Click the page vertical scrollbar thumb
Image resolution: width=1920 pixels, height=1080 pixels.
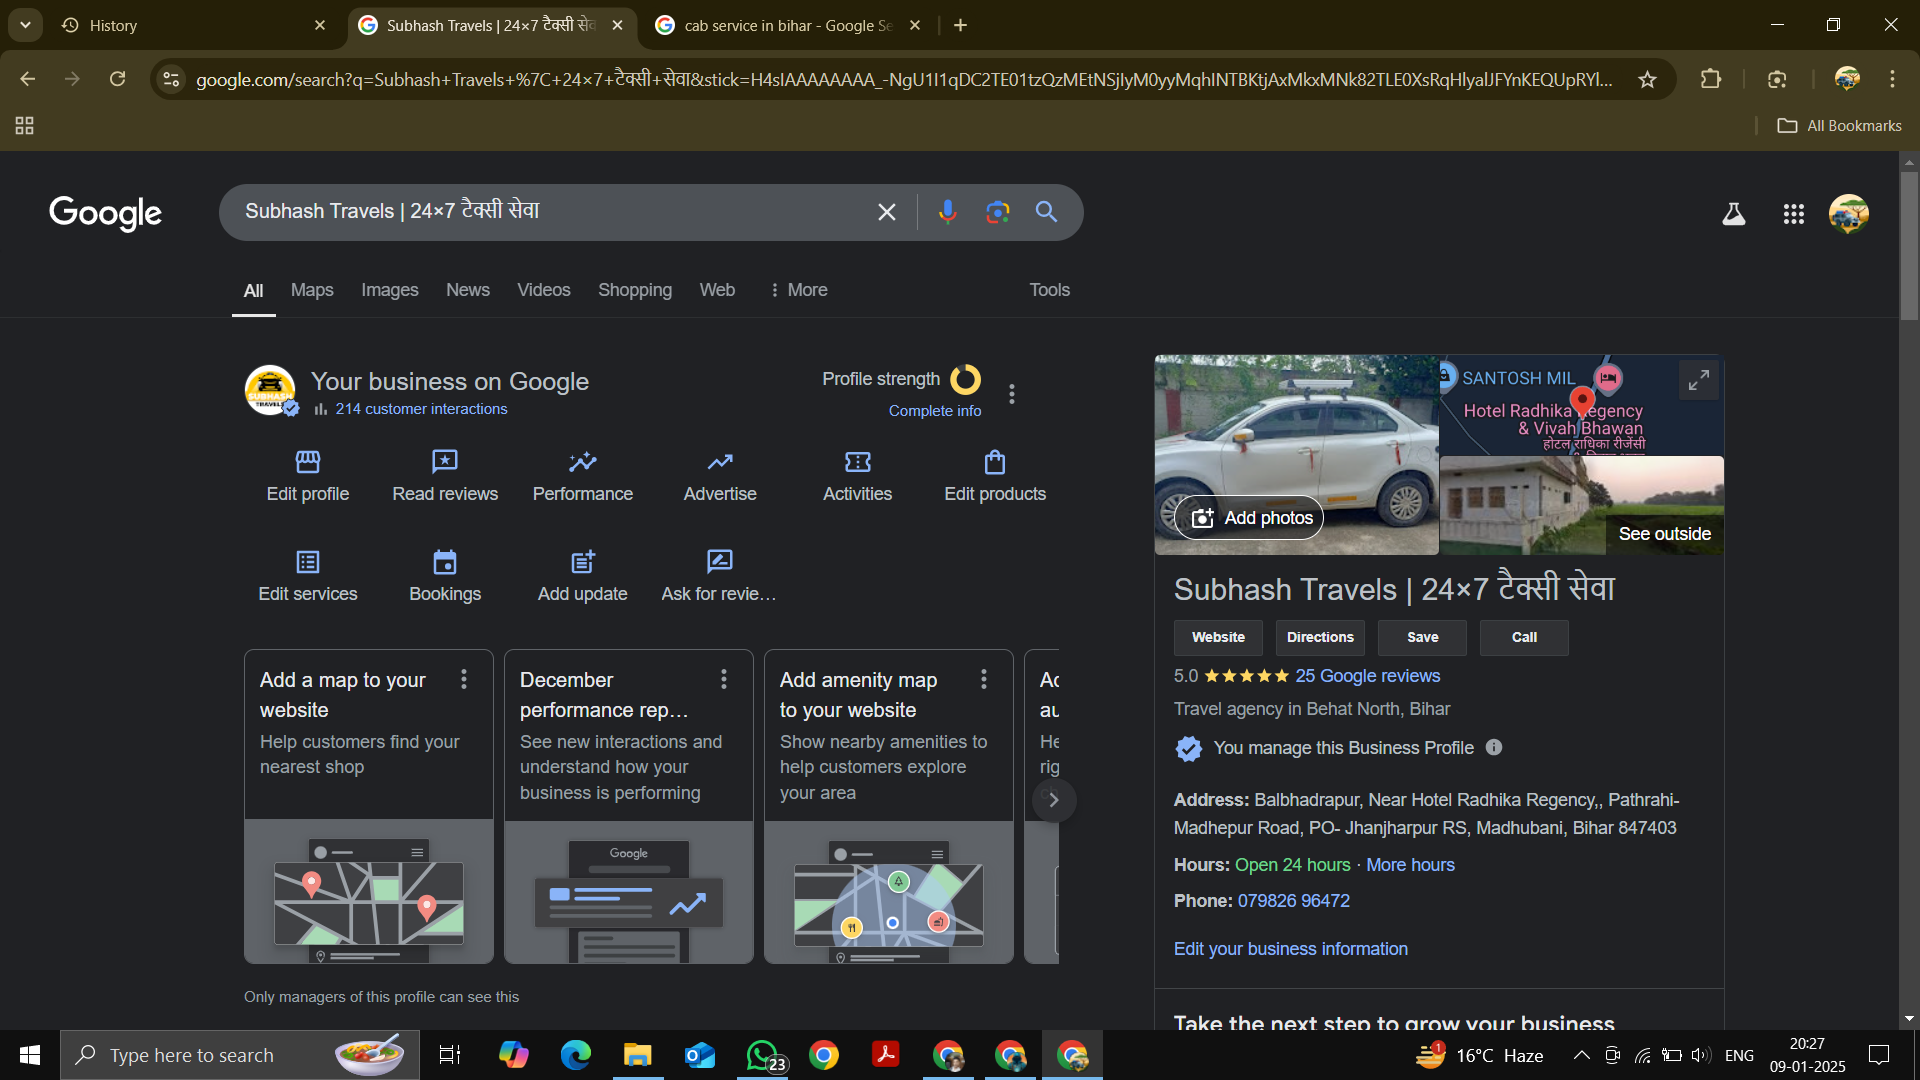[1910, 245]
